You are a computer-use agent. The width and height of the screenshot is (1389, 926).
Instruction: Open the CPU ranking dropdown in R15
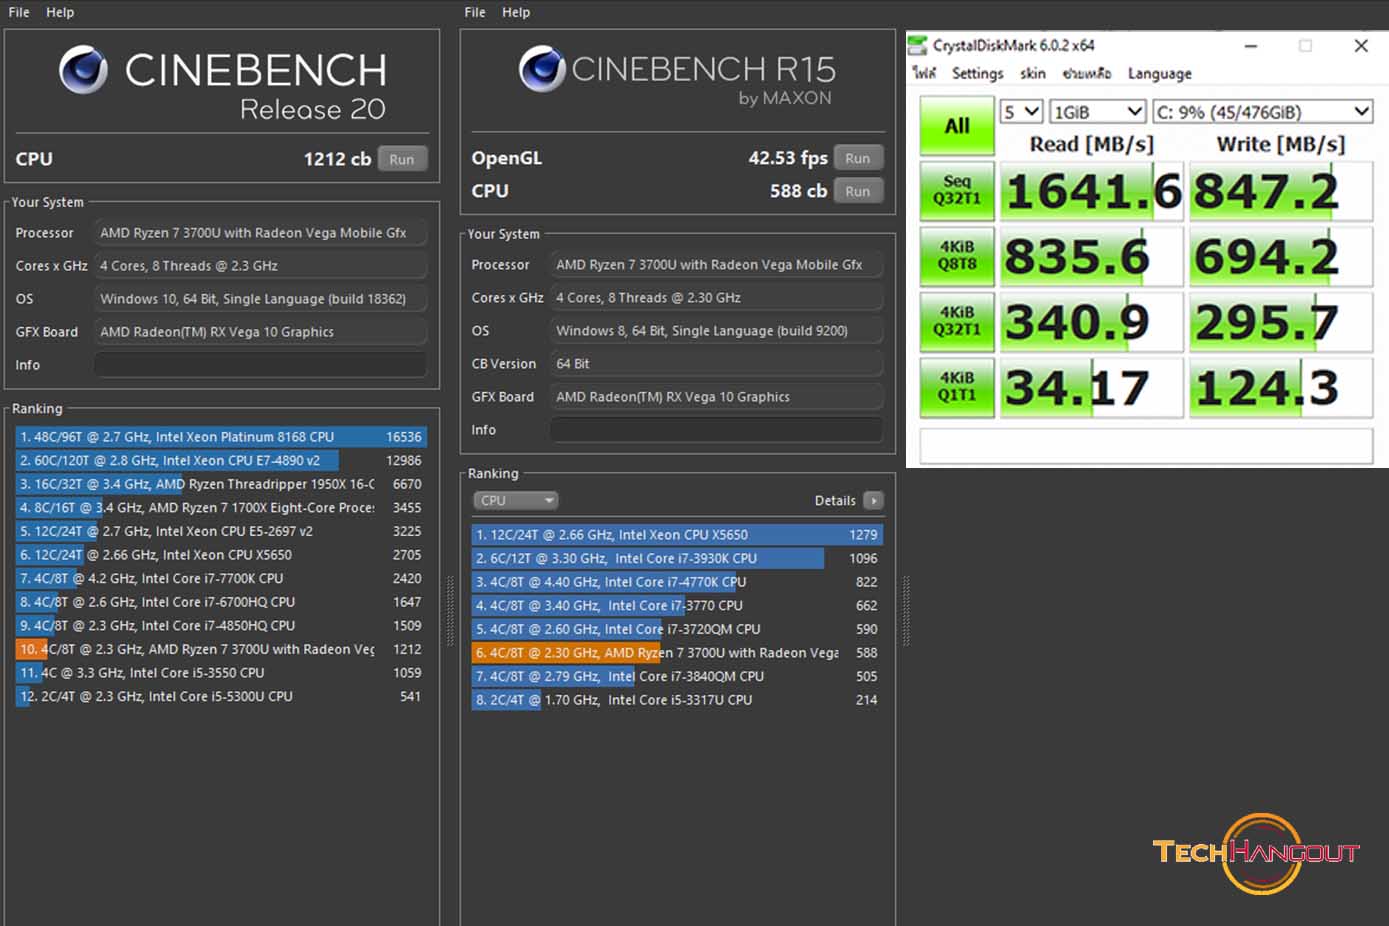(x=515, y=500)
